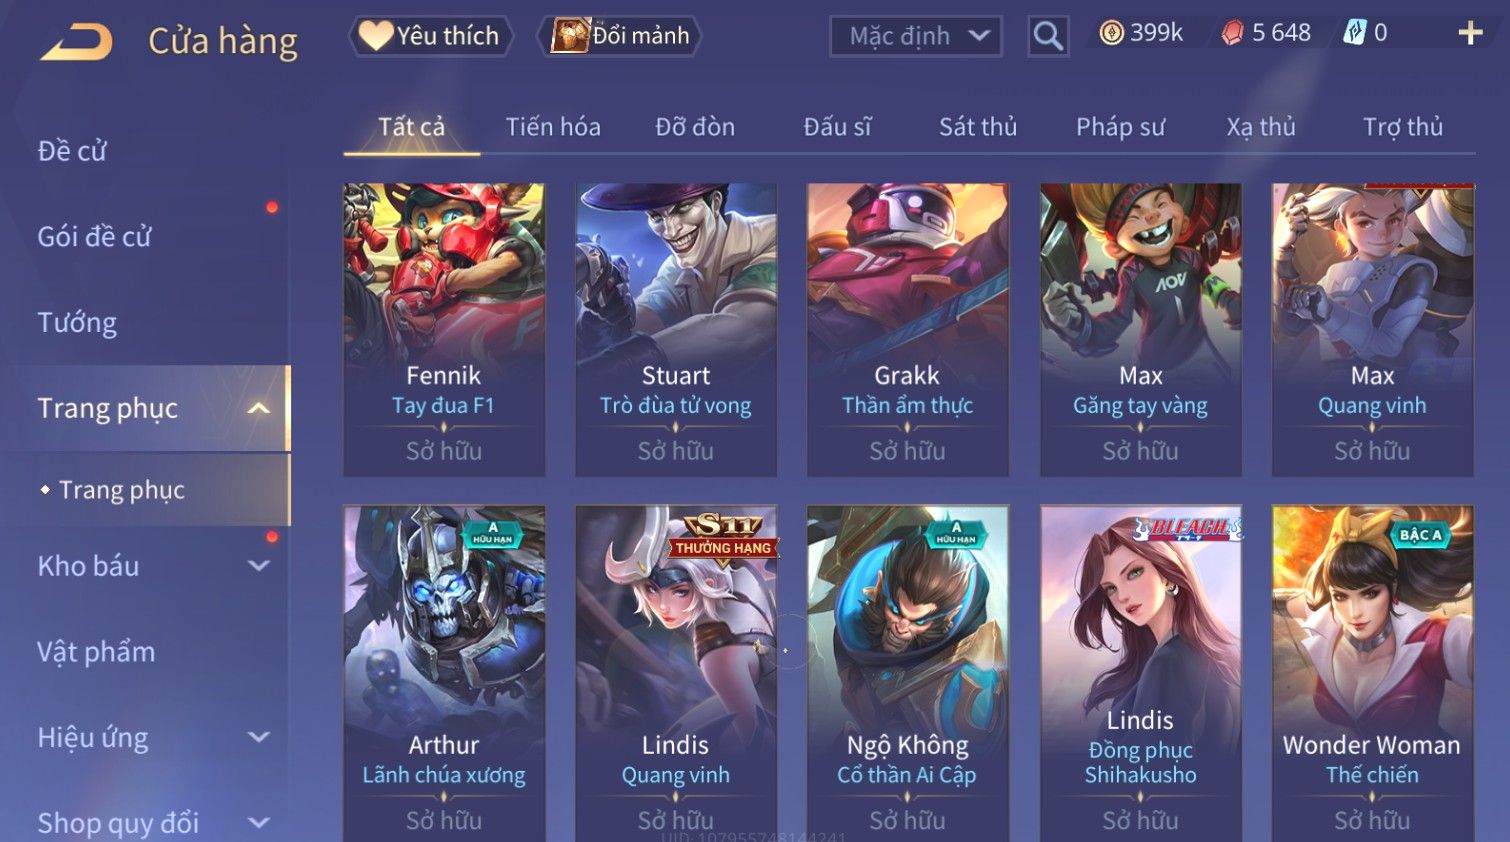
Task: Open Gói đề cử in the sidebar
Action: click(95, 237)
